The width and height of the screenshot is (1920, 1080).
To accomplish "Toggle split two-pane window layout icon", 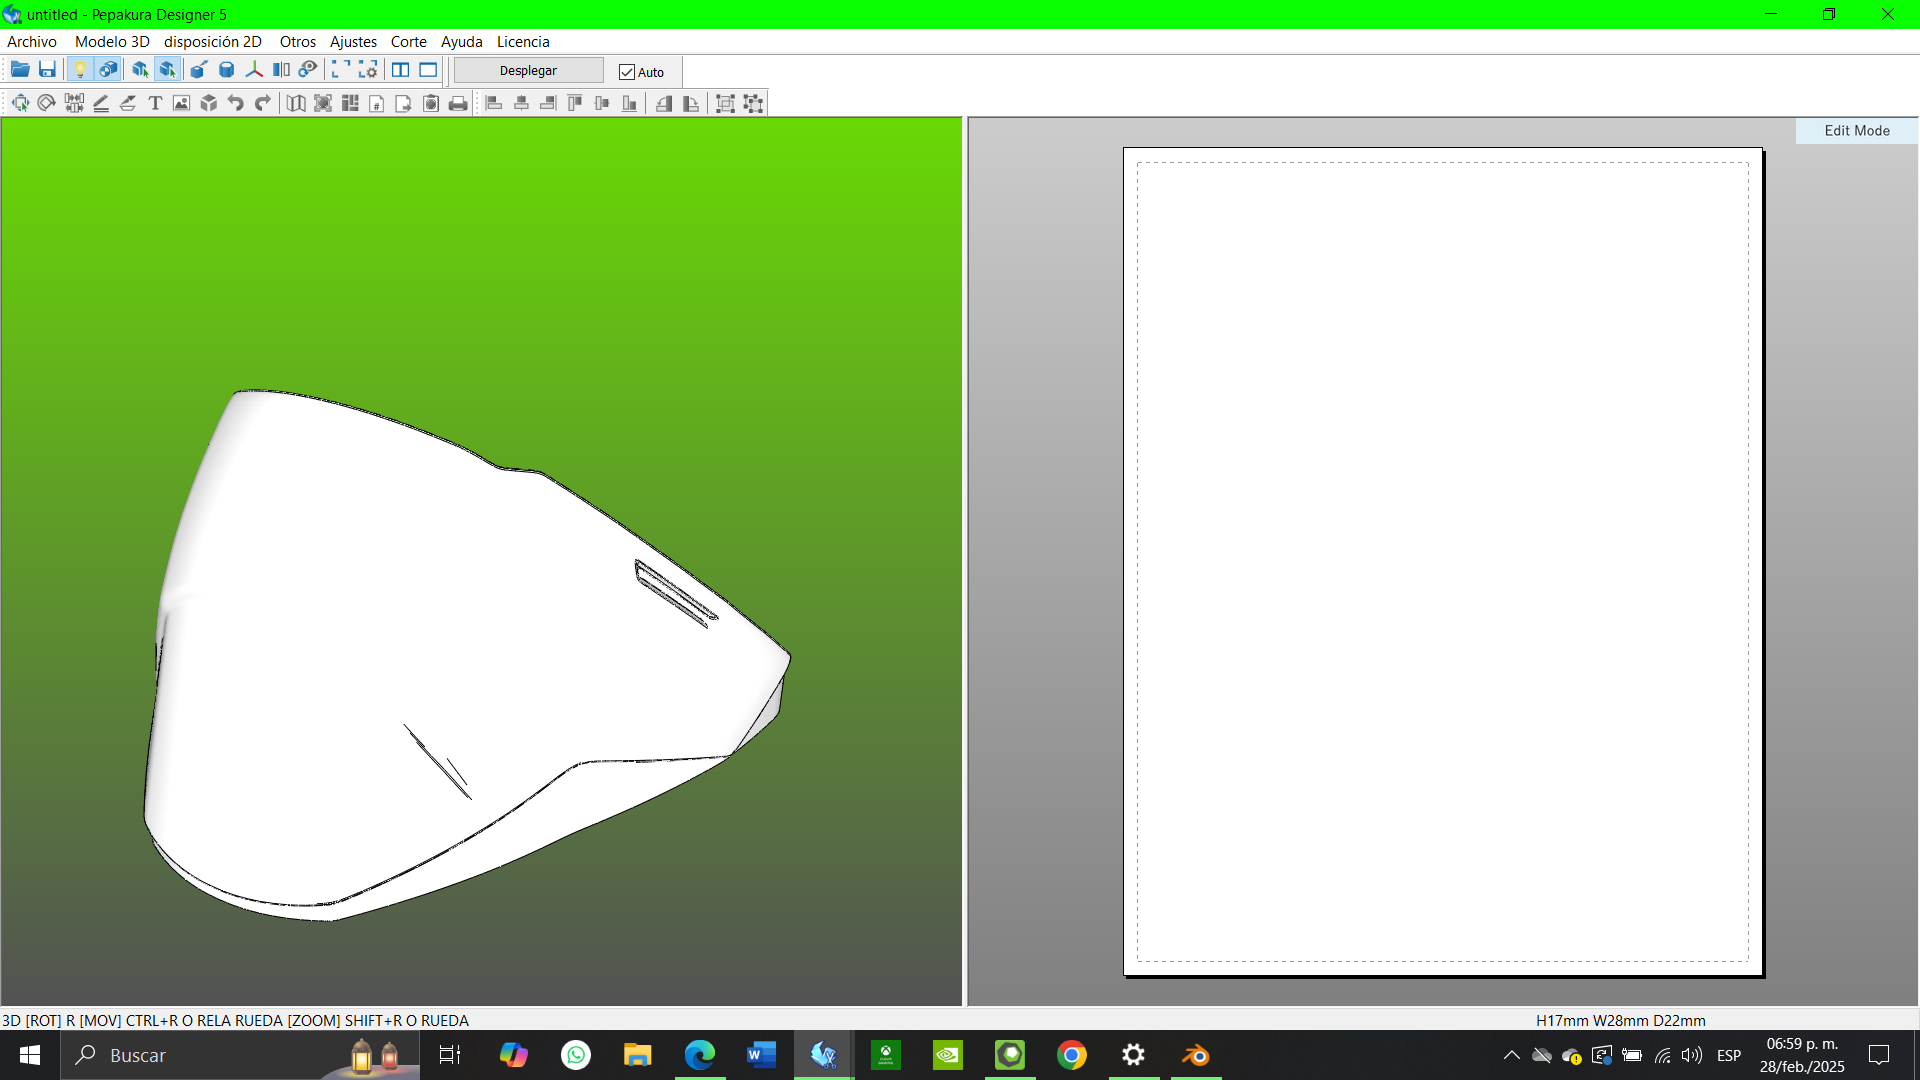I will click(400, 70).
